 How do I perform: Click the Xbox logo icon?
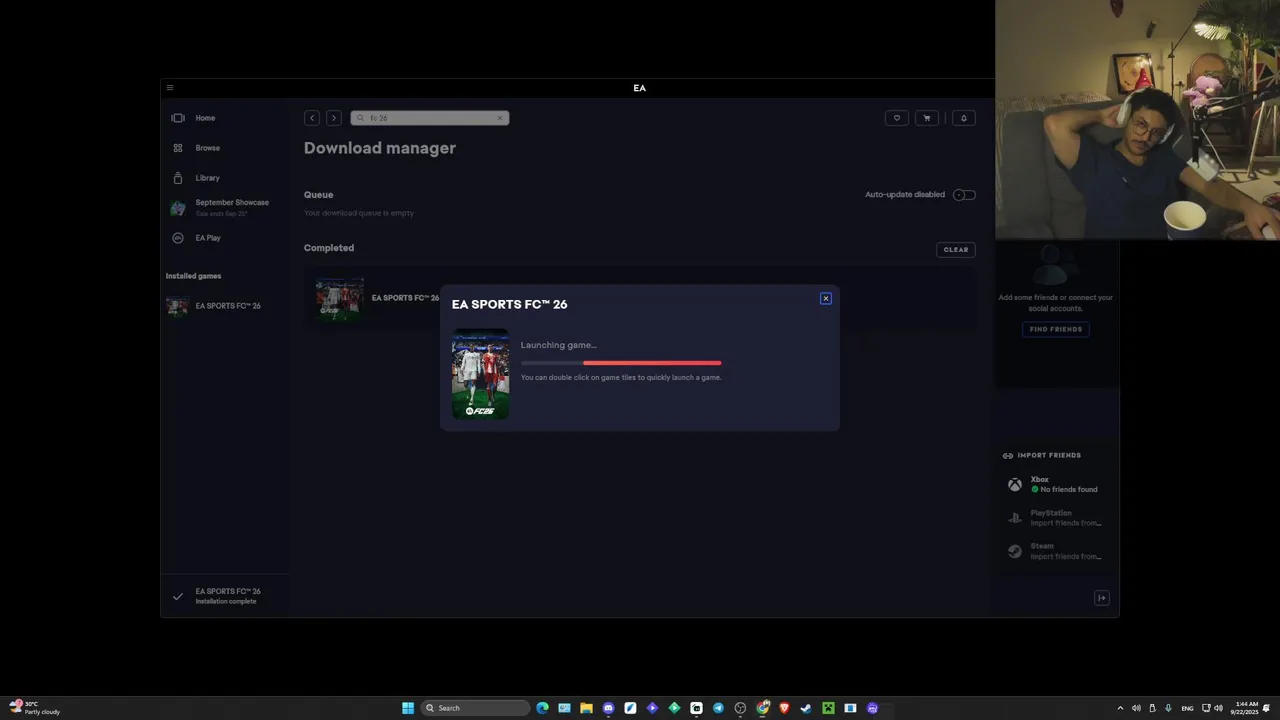1015,485
